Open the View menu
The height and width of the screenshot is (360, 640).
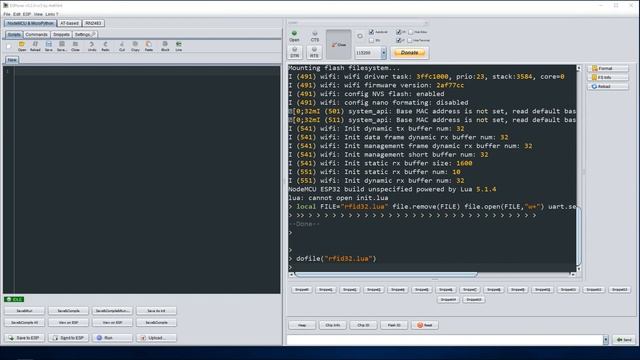click(x=38, y=14)
